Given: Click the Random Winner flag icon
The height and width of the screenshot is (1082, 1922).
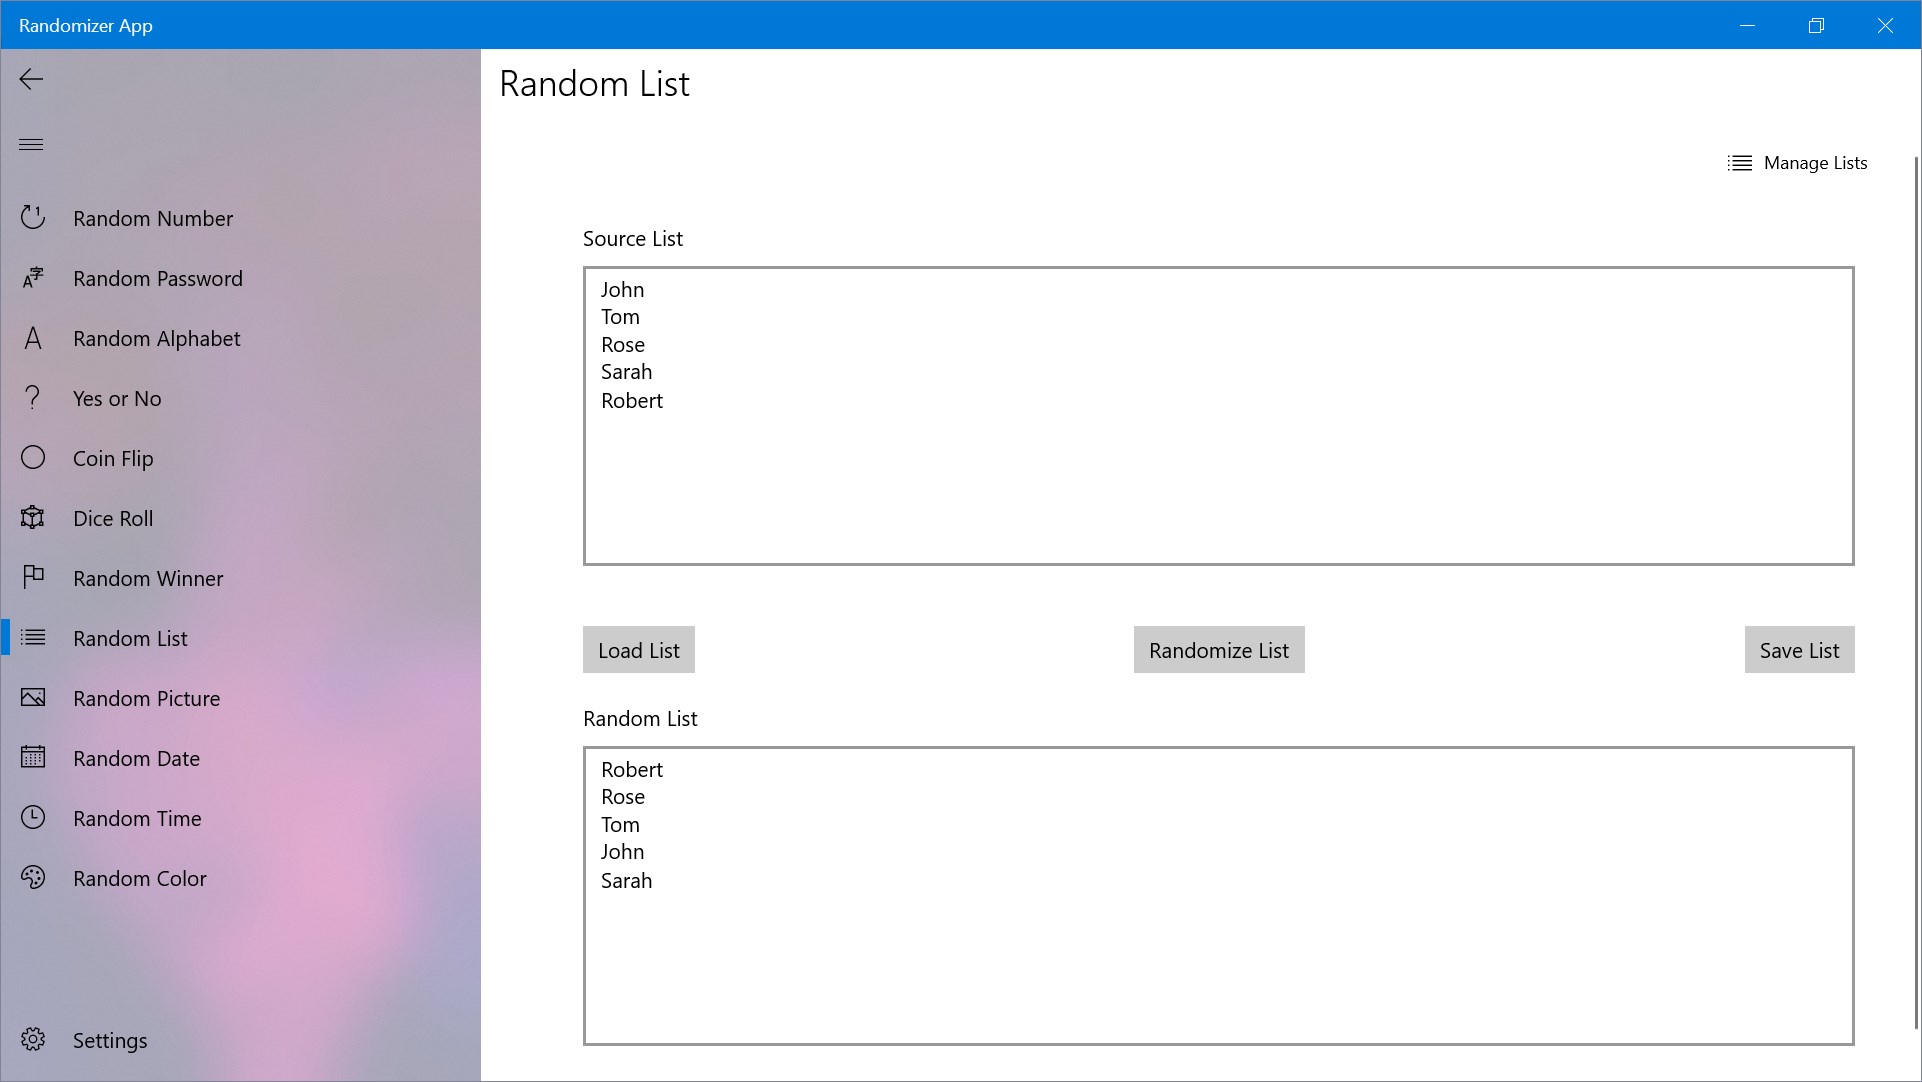Looking at the screenshot, I should 33,577.
